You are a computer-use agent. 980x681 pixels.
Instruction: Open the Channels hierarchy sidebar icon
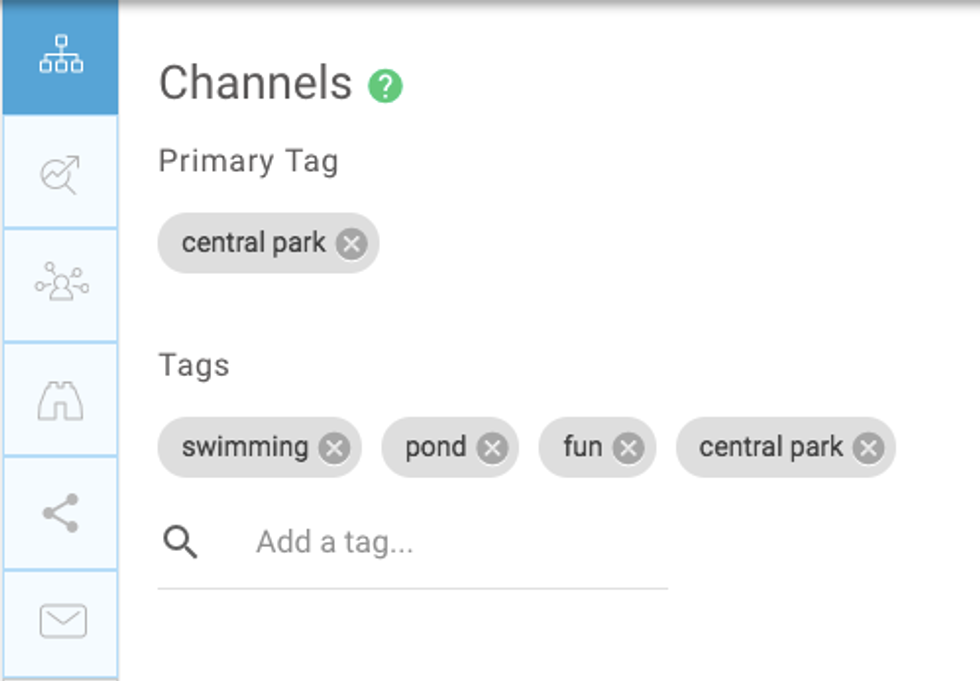click(61, 55)
